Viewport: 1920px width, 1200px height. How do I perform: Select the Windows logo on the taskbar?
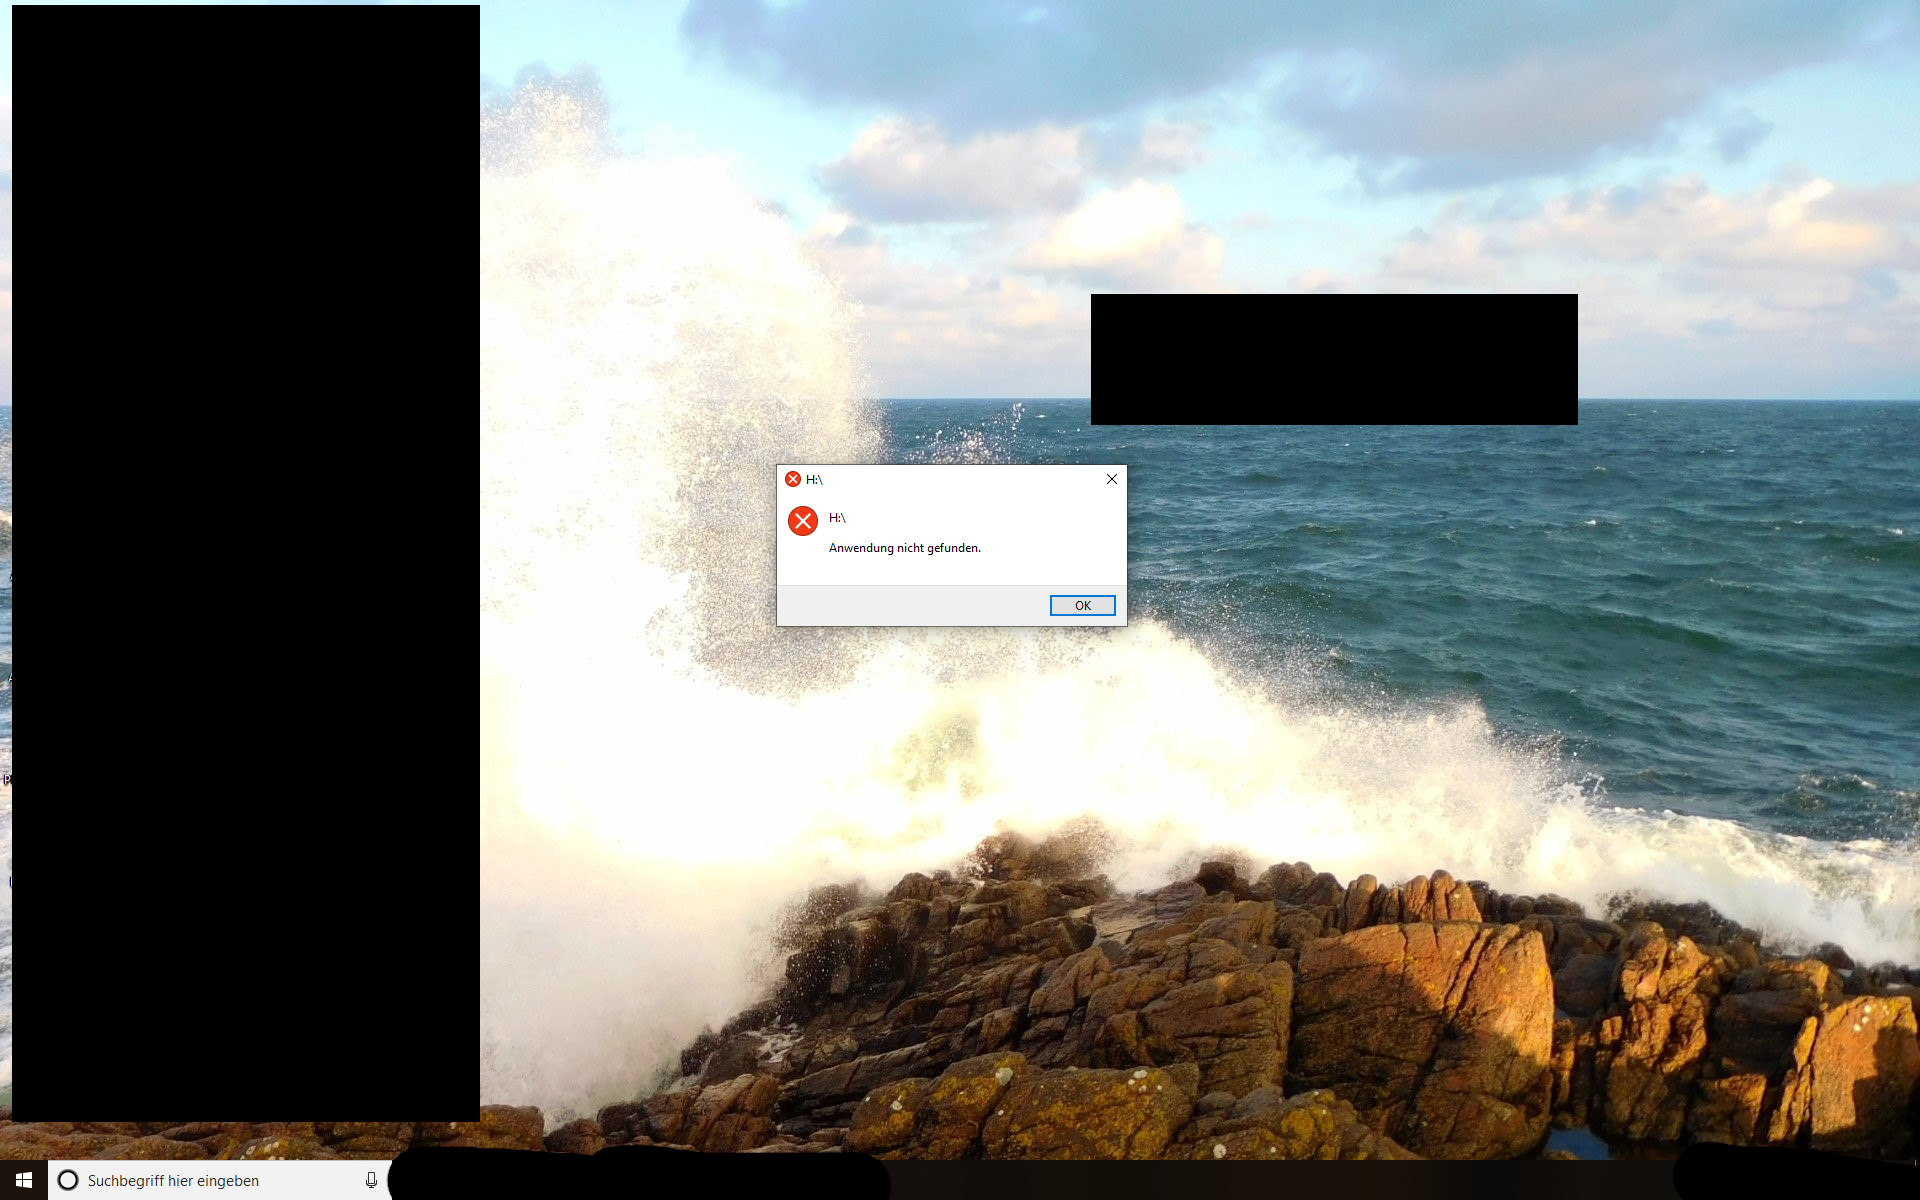point(22,1180)
